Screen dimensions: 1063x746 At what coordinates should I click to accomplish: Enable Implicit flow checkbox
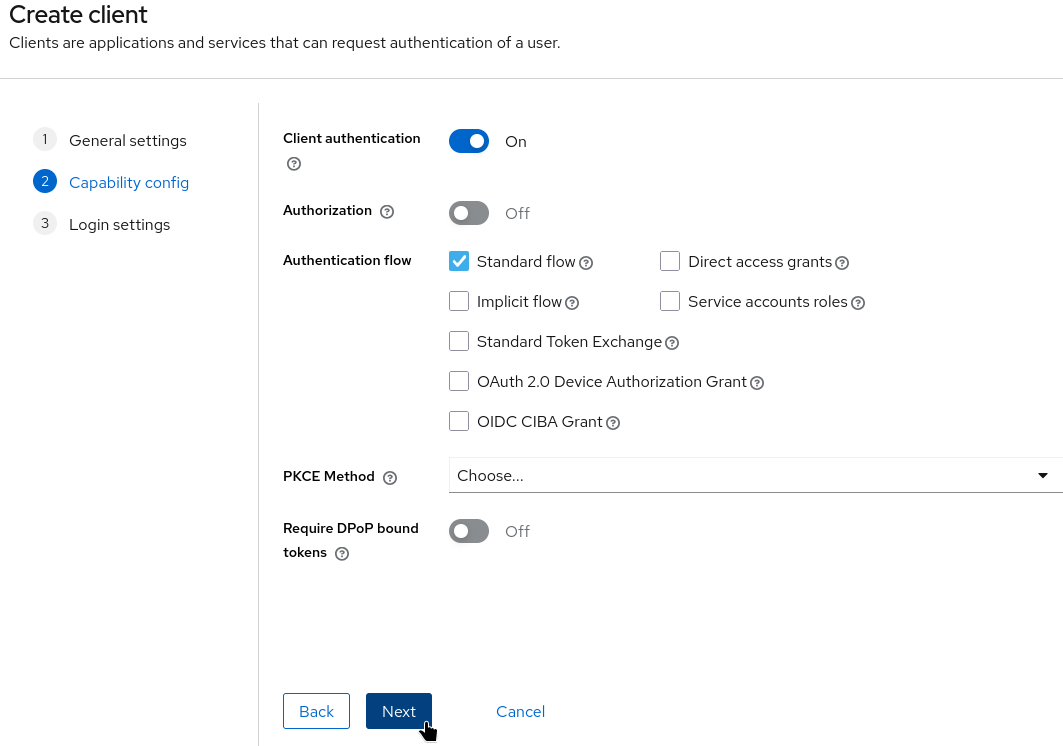(459, 301)
